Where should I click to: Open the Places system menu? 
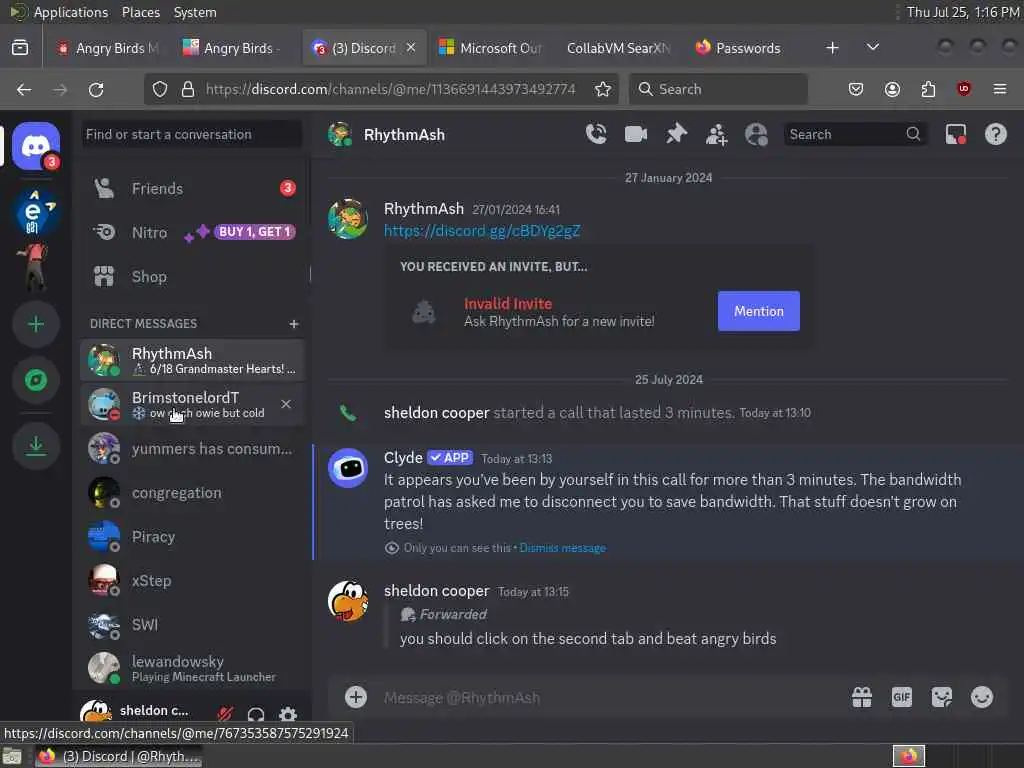point(140,12)
